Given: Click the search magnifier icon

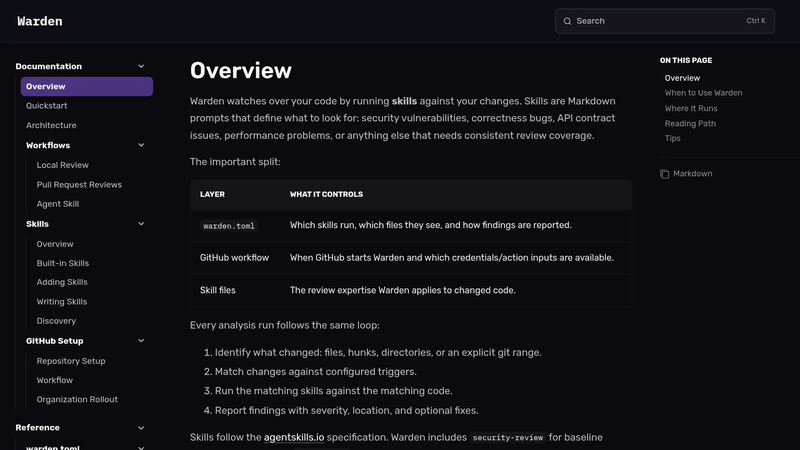Looking at the screenshot, I should click(567, 21).
